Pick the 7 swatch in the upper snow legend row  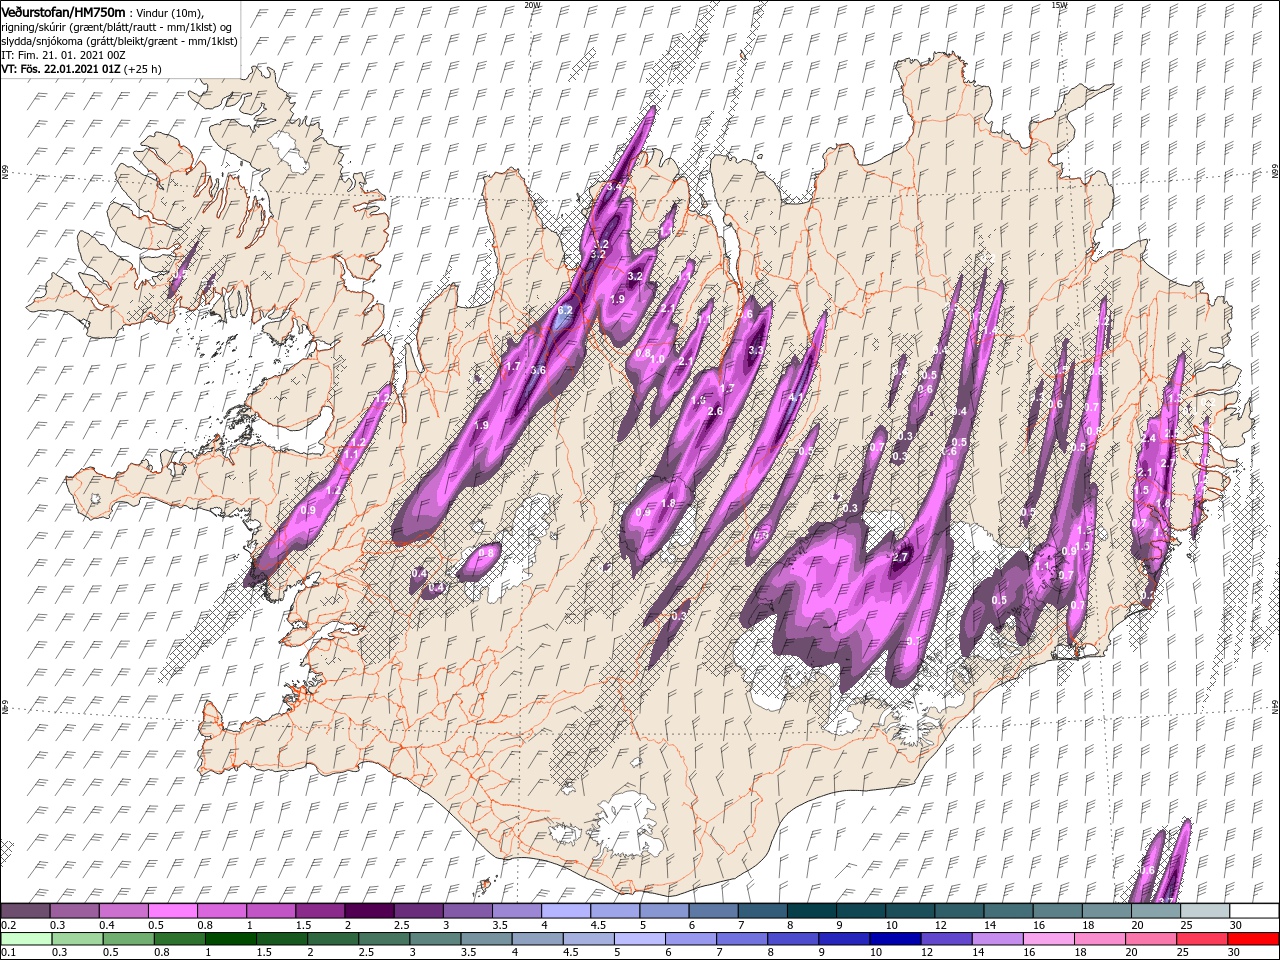tap(763, 911)
